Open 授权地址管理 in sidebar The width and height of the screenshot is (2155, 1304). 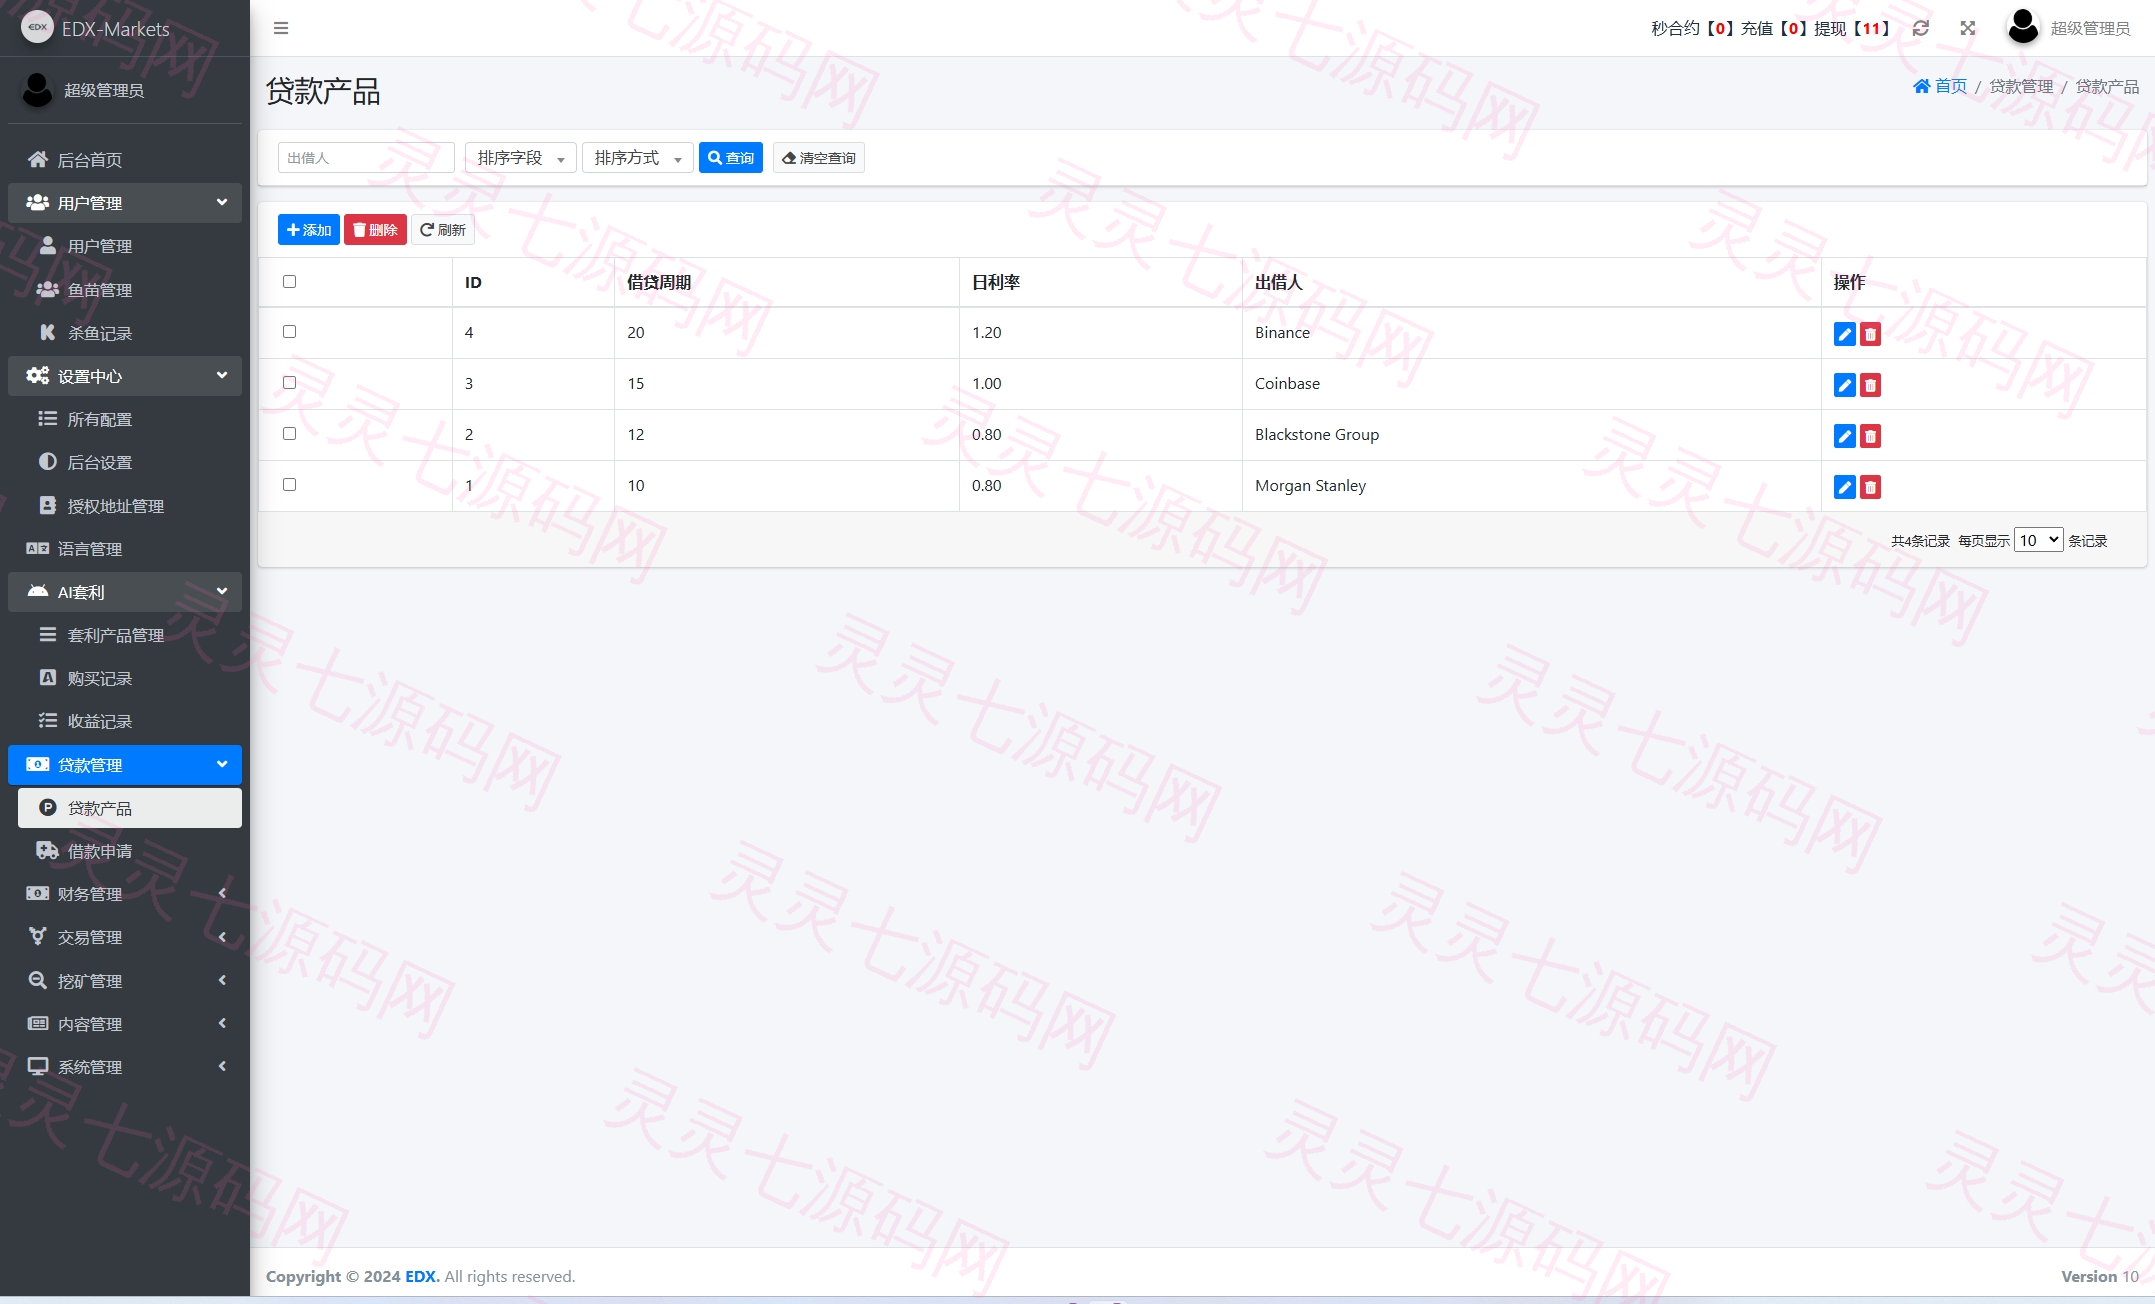(125, 506)
